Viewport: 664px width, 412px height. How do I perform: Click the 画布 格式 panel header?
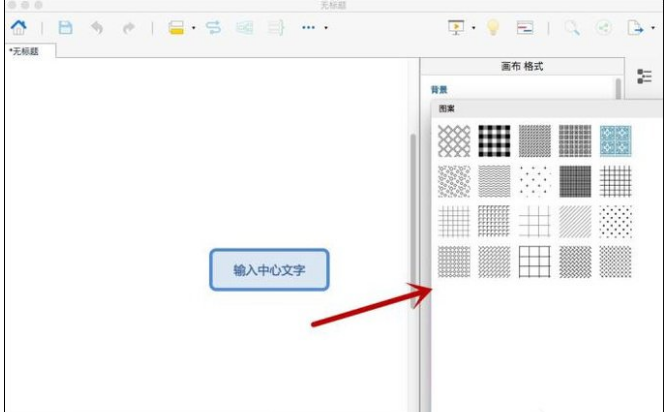point(522,66)
